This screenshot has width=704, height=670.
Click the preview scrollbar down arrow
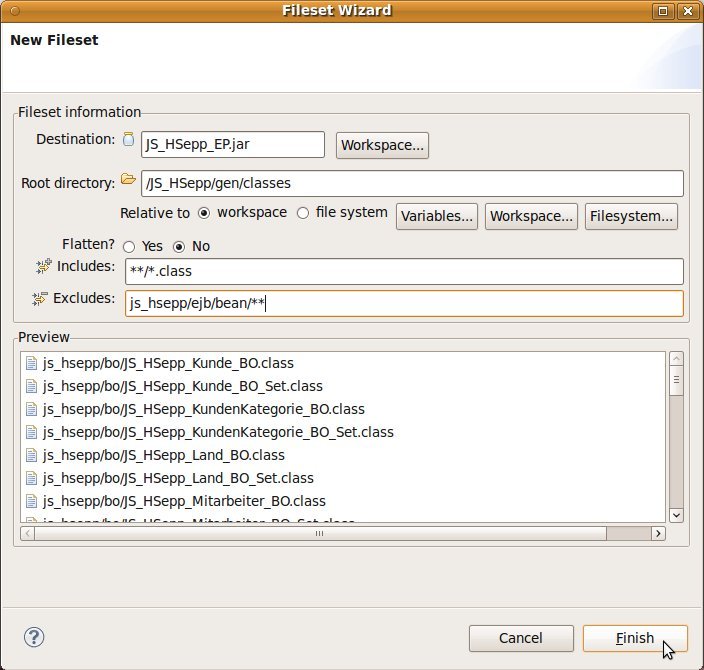(676, 514)
